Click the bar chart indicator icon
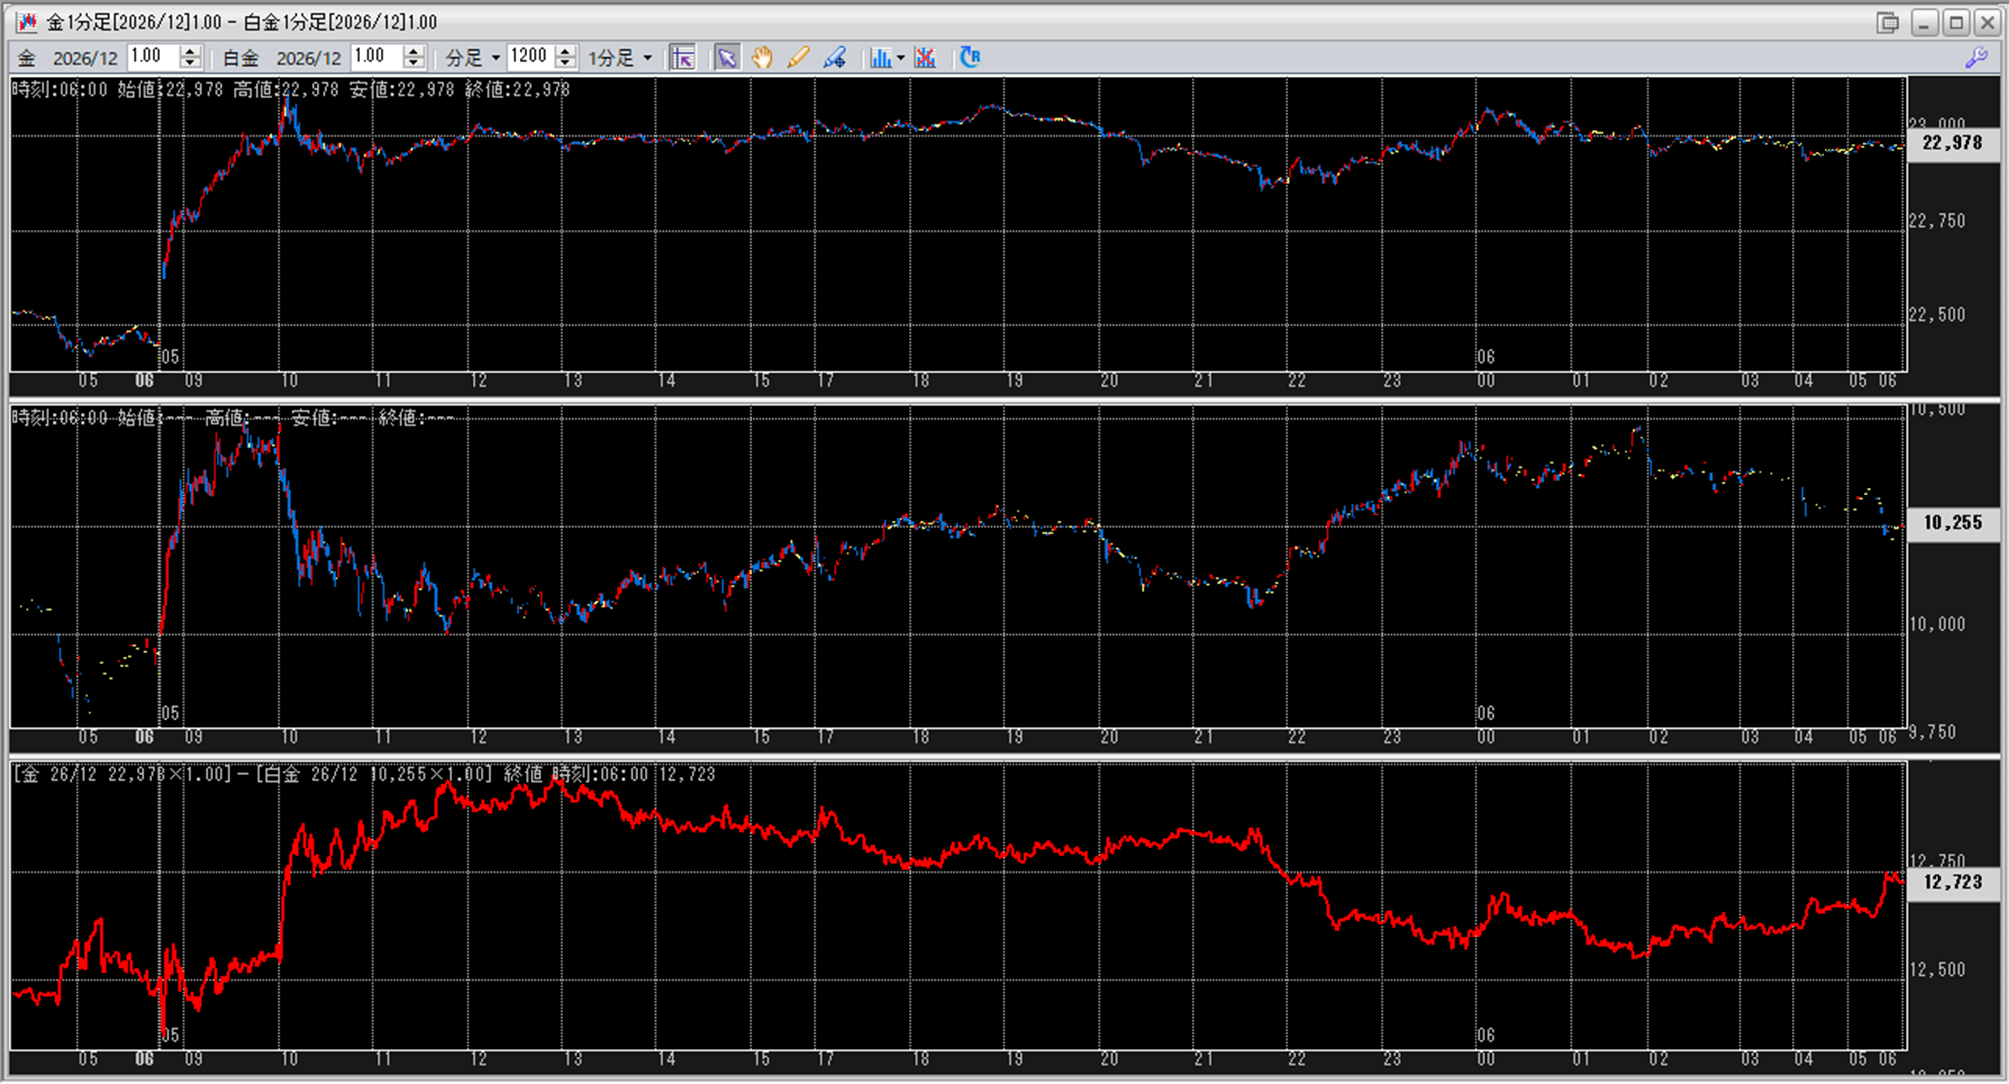 coord(880,58)
